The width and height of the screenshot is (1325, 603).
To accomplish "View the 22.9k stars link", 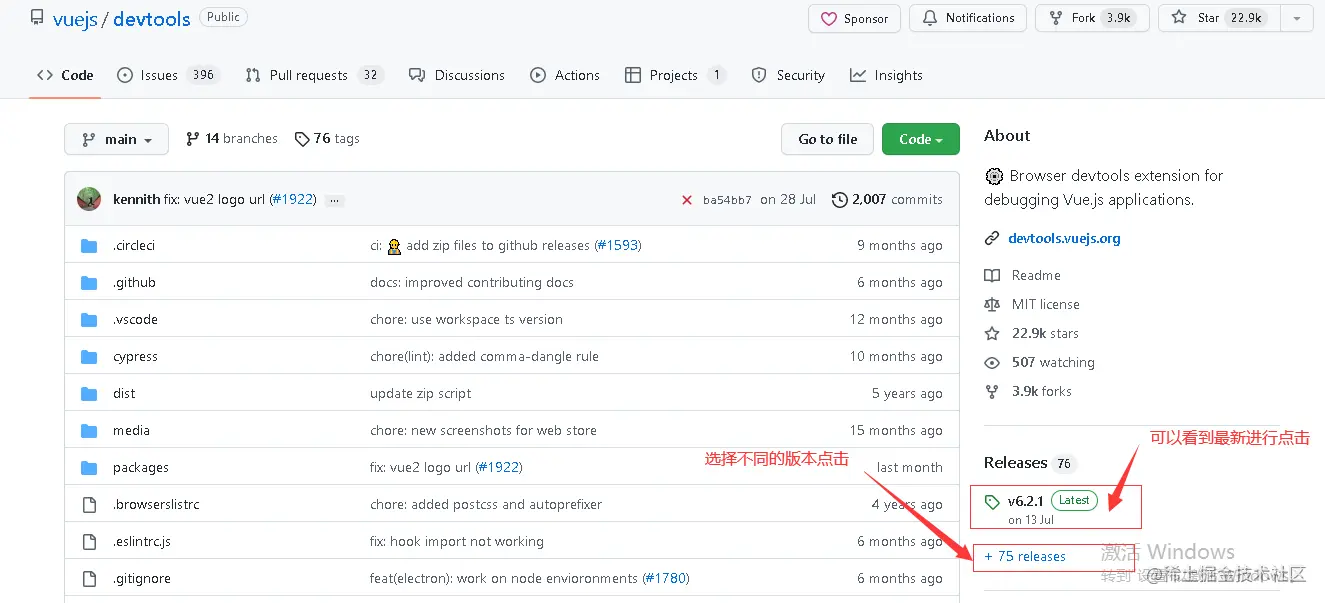I will [1032, 333].
